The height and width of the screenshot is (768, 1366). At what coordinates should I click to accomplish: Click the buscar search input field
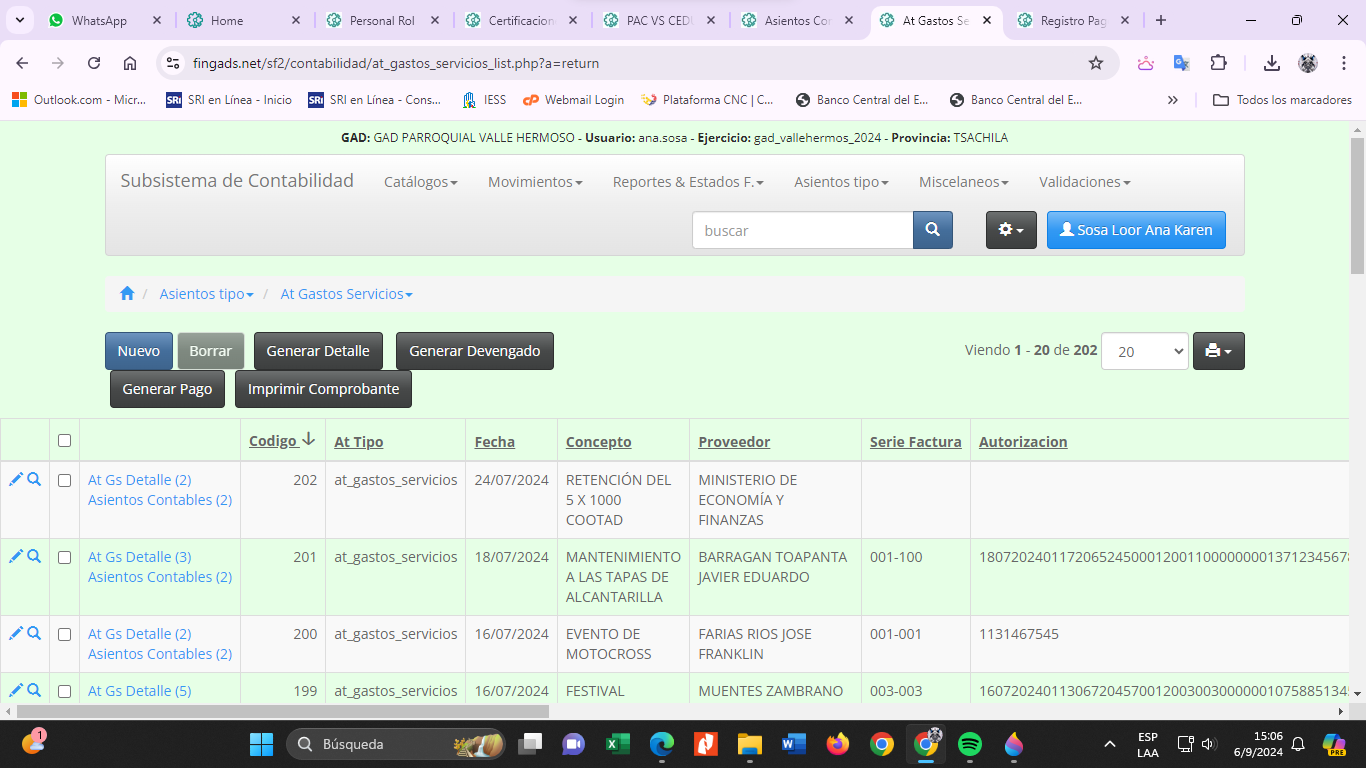802,230
